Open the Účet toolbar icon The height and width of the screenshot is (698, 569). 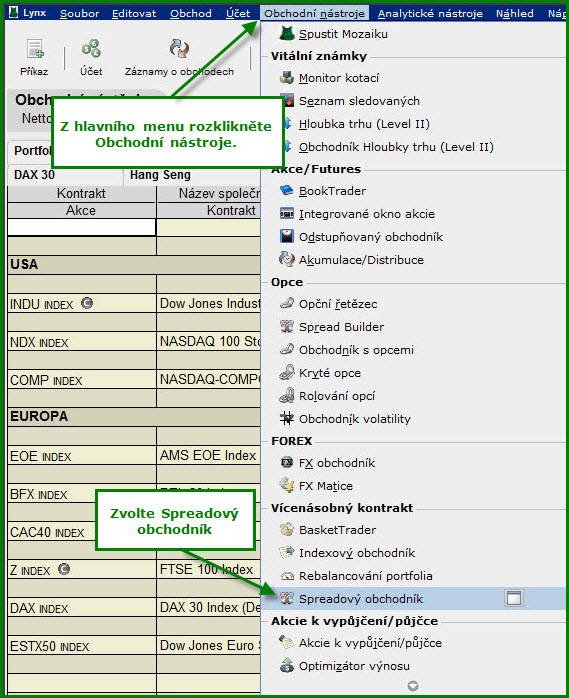91,49
